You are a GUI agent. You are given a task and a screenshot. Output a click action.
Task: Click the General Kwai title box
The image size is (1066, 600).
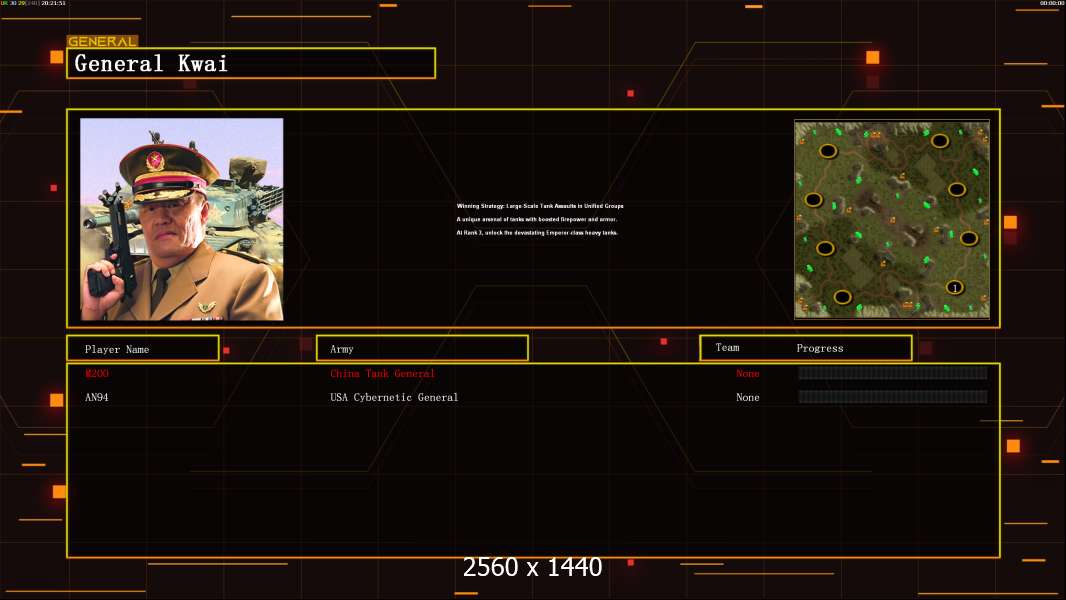pyautogui.click(x=251, y=63)
